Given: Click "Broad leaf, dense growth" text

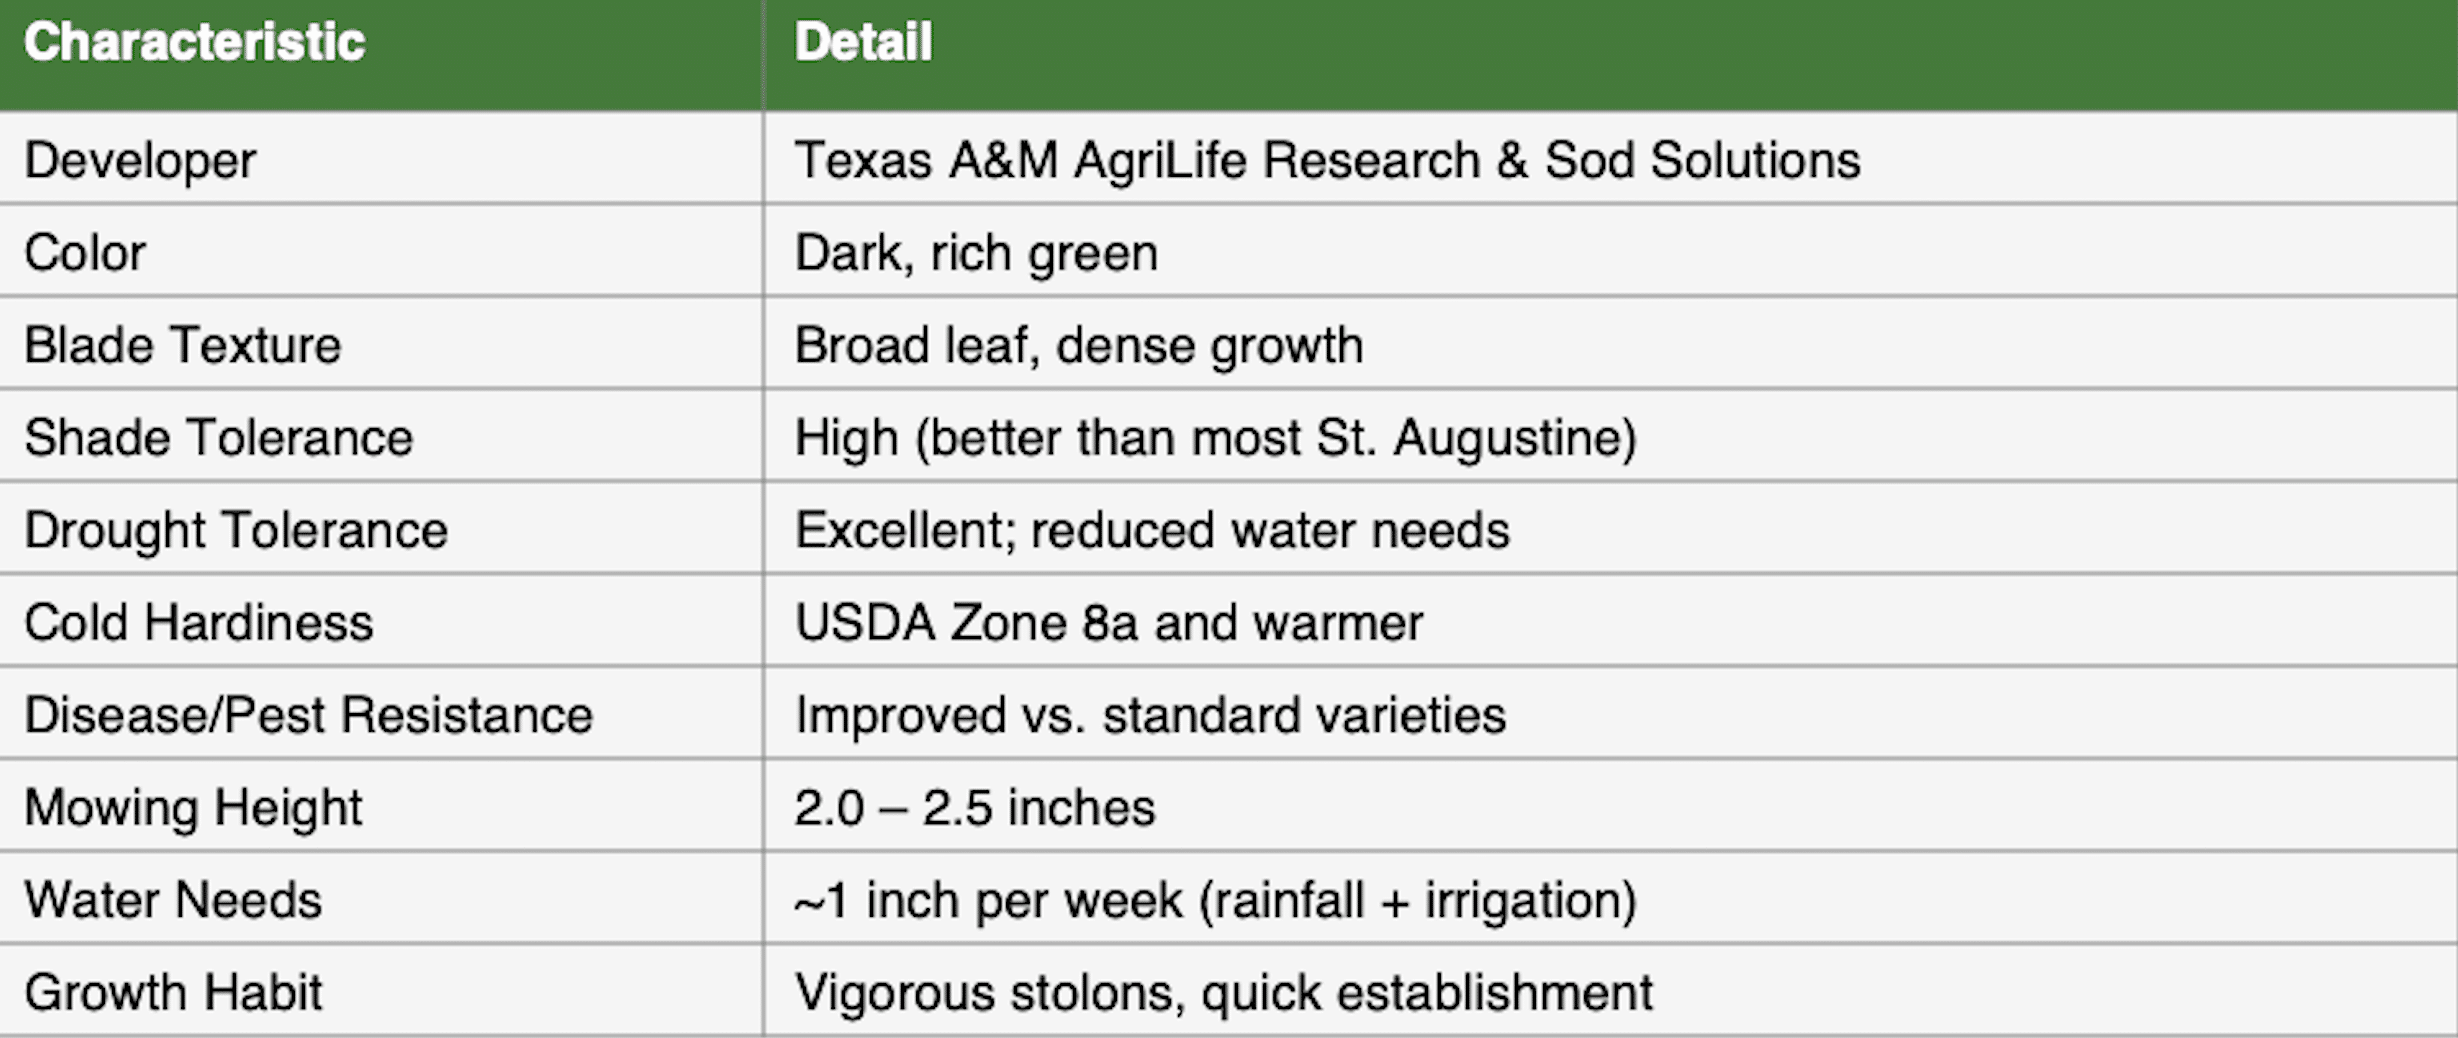Looking at the screenshot, I should [1078, 345].
